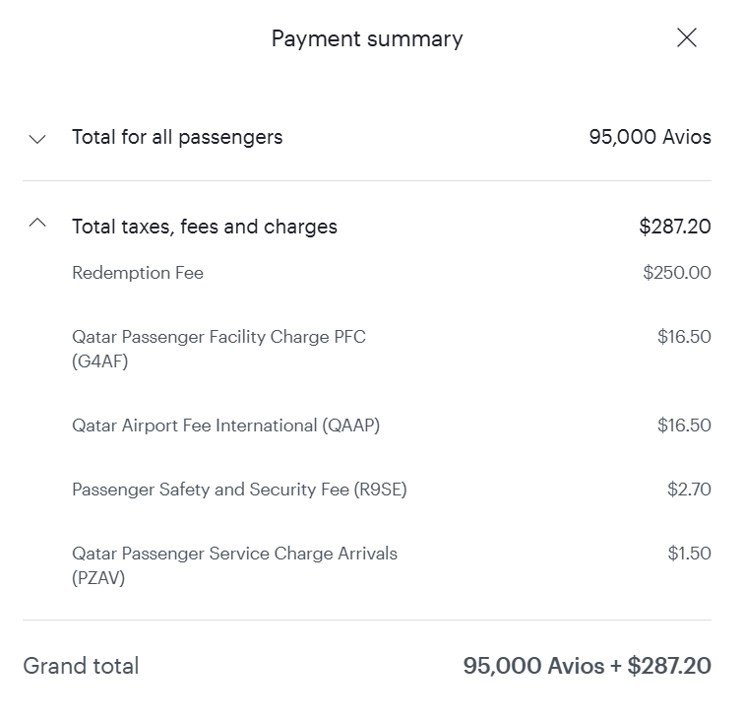Select the $2.70 security fee amount

[x=689, y=489]
